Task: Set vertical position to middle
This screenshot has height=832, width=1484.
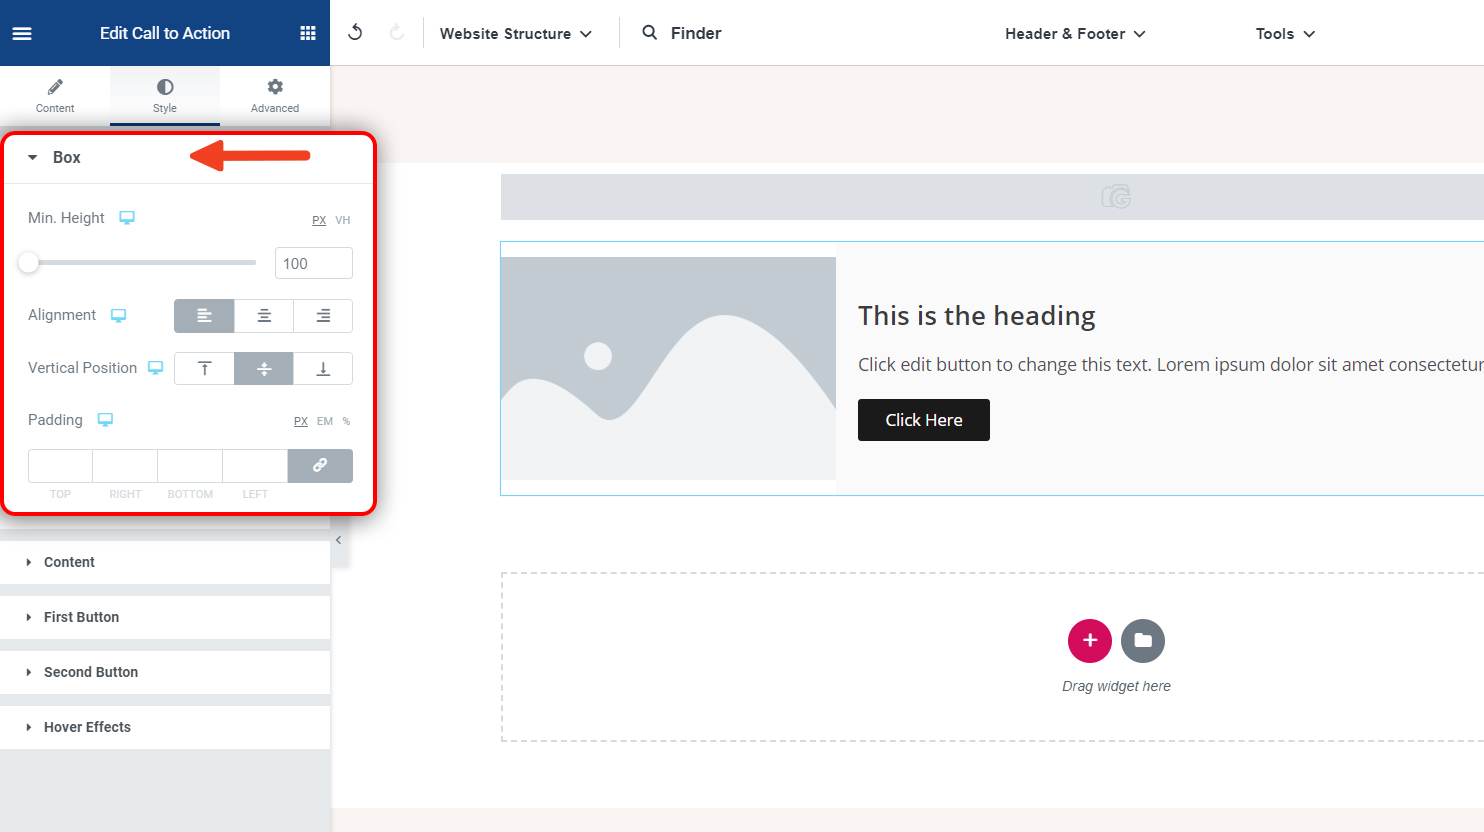Action: tap(264, 369)
